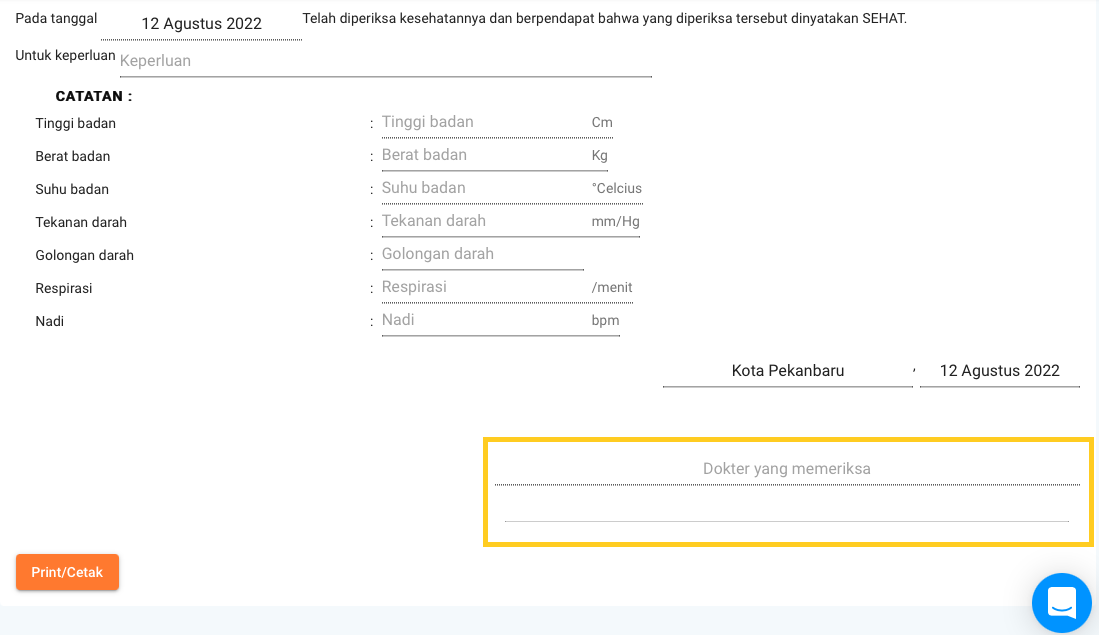Select the Pada tanggal date field
This screenshot has height=635, width=1099.
point(201,24)
